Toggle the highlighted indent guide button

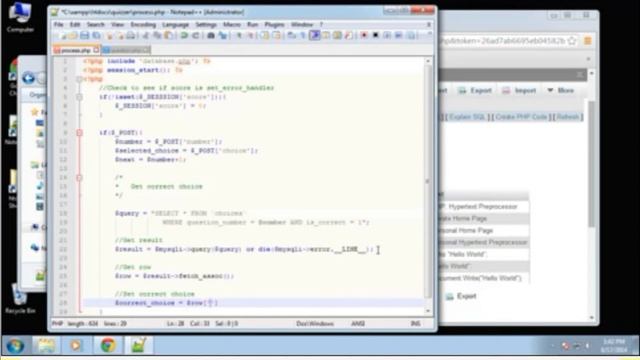[x=315, y=36]
